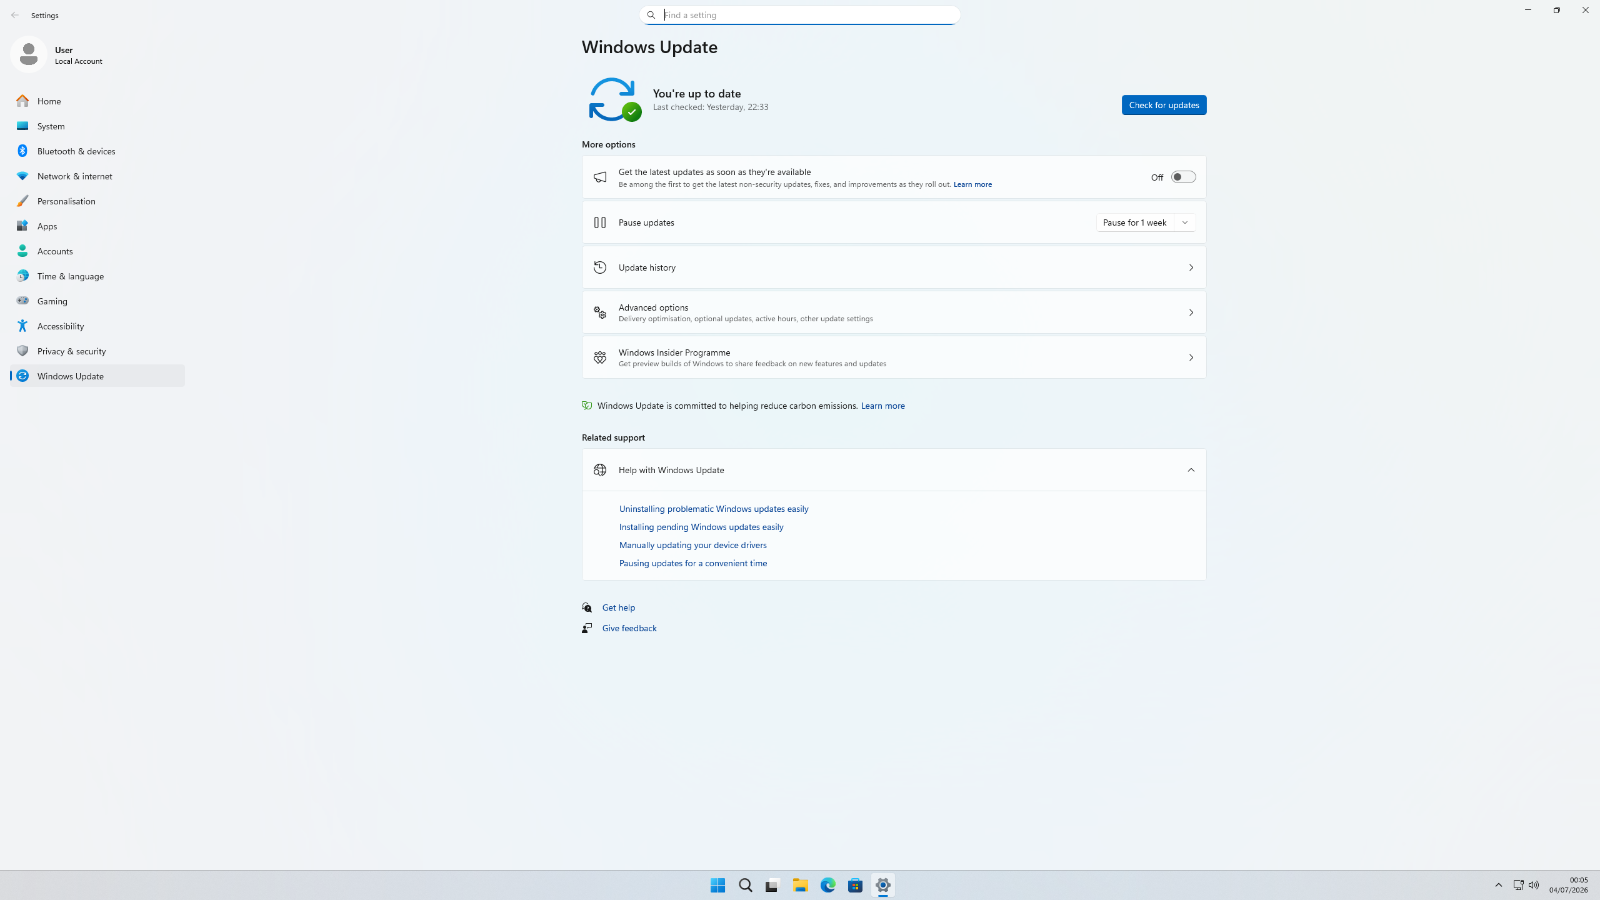Open Time & language settings
1600x900 pixels.
97,276
